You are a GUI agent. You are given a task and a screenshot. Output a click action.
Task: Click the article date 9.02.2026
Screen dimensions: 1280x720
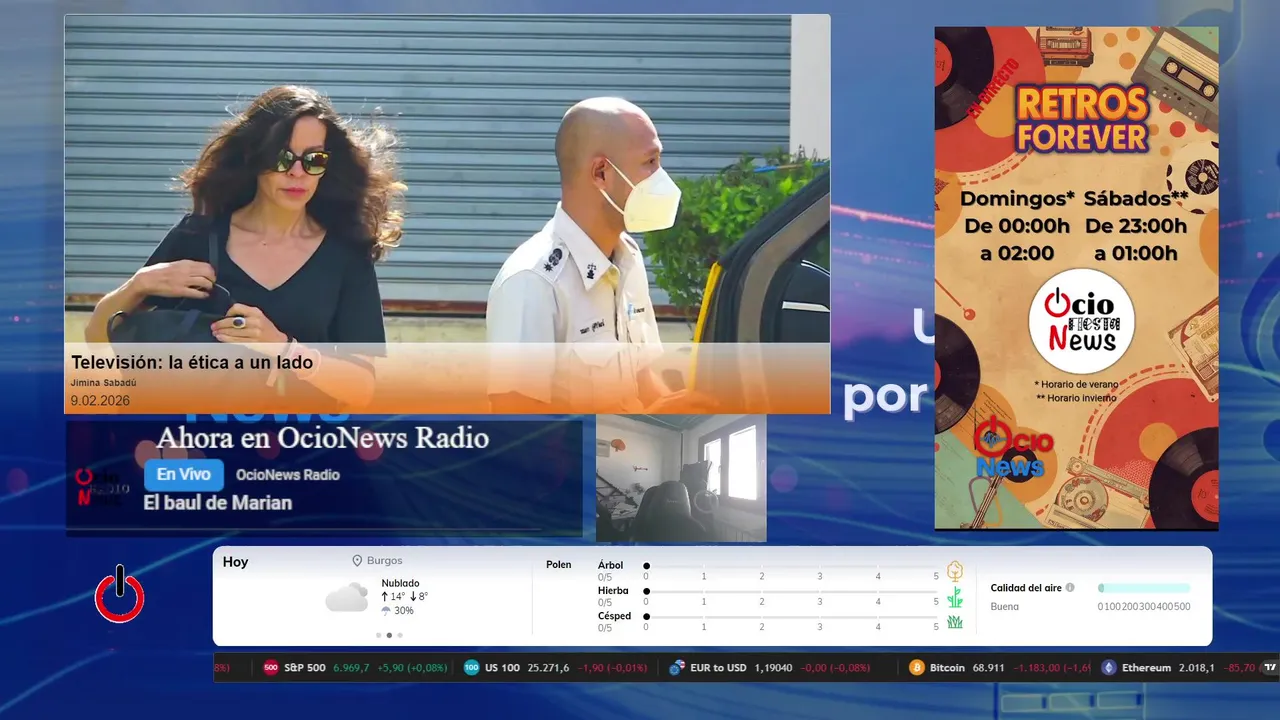100,401
